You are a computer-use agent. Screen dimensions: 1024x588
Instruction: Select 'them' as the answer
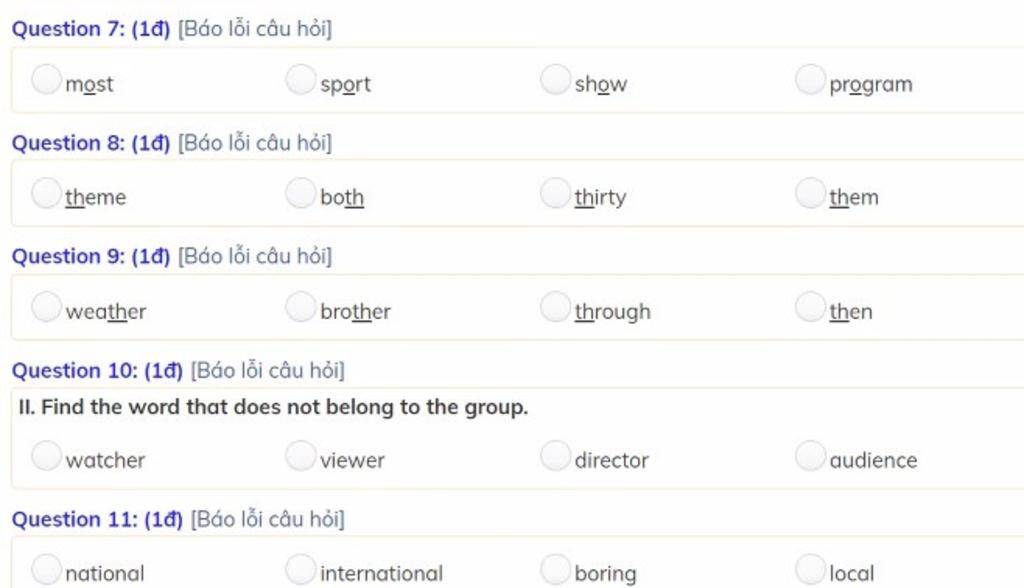[810, 193]
